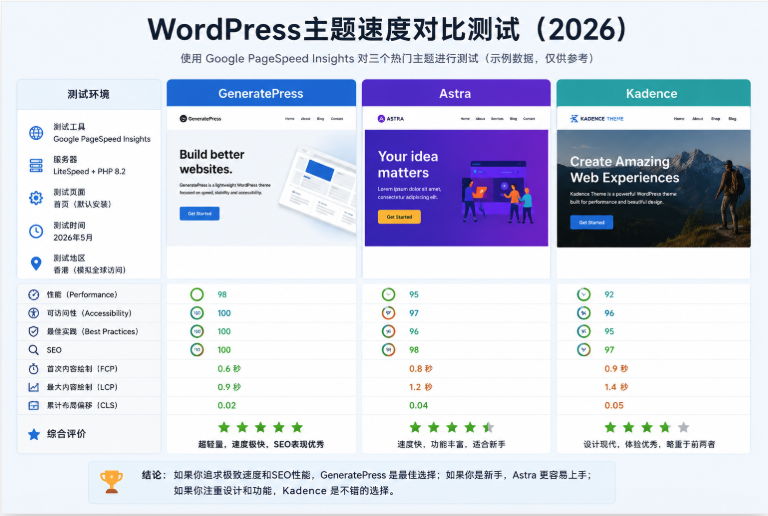Click the stopwatch icon for 首次内容绘制 (FCP)
The image size is (768, 516).
33,368
